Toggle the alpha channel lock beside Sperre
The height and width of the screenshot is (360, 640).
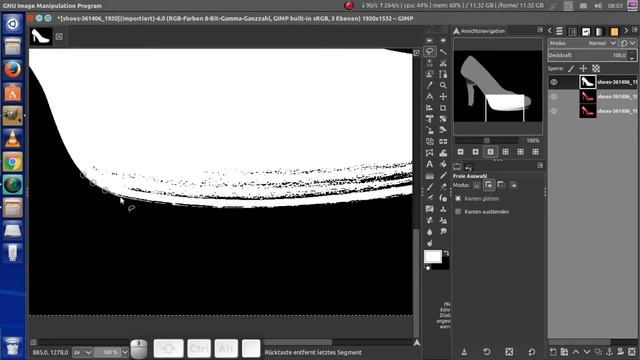[596, 69]
